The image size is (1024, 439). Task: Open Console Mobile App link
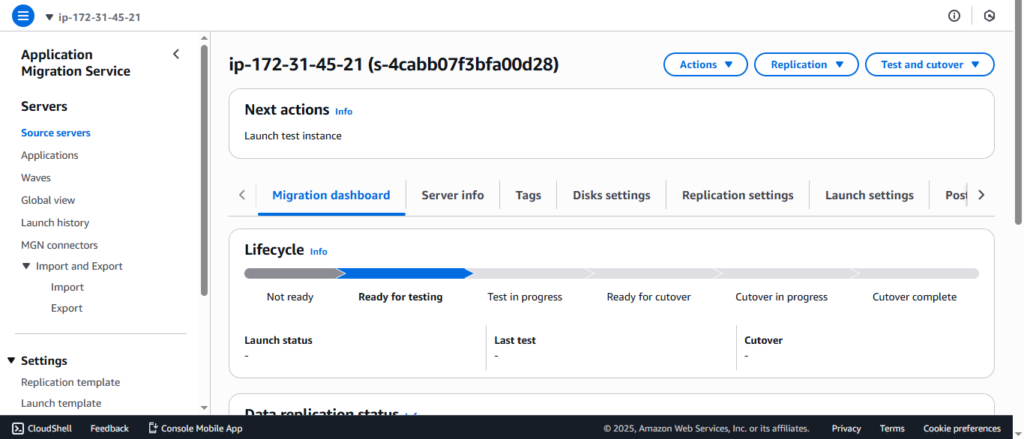point(195,428)
